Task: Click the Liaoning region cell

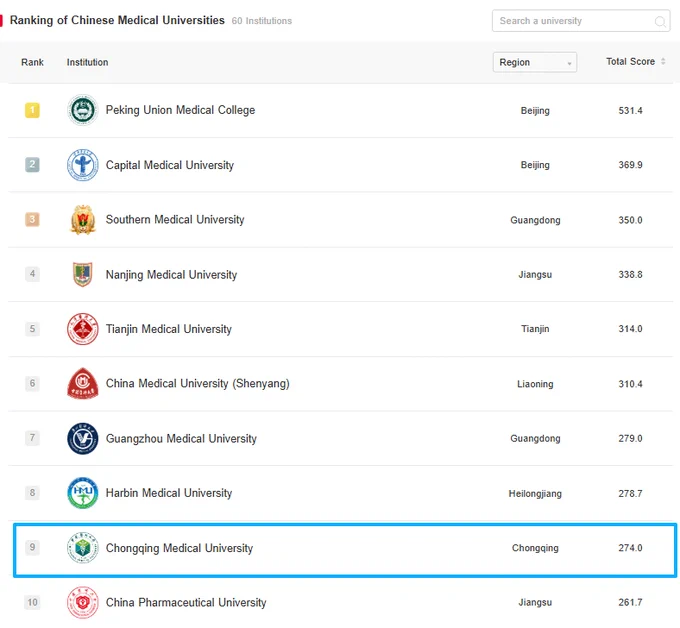Action: tap(535, 384)
